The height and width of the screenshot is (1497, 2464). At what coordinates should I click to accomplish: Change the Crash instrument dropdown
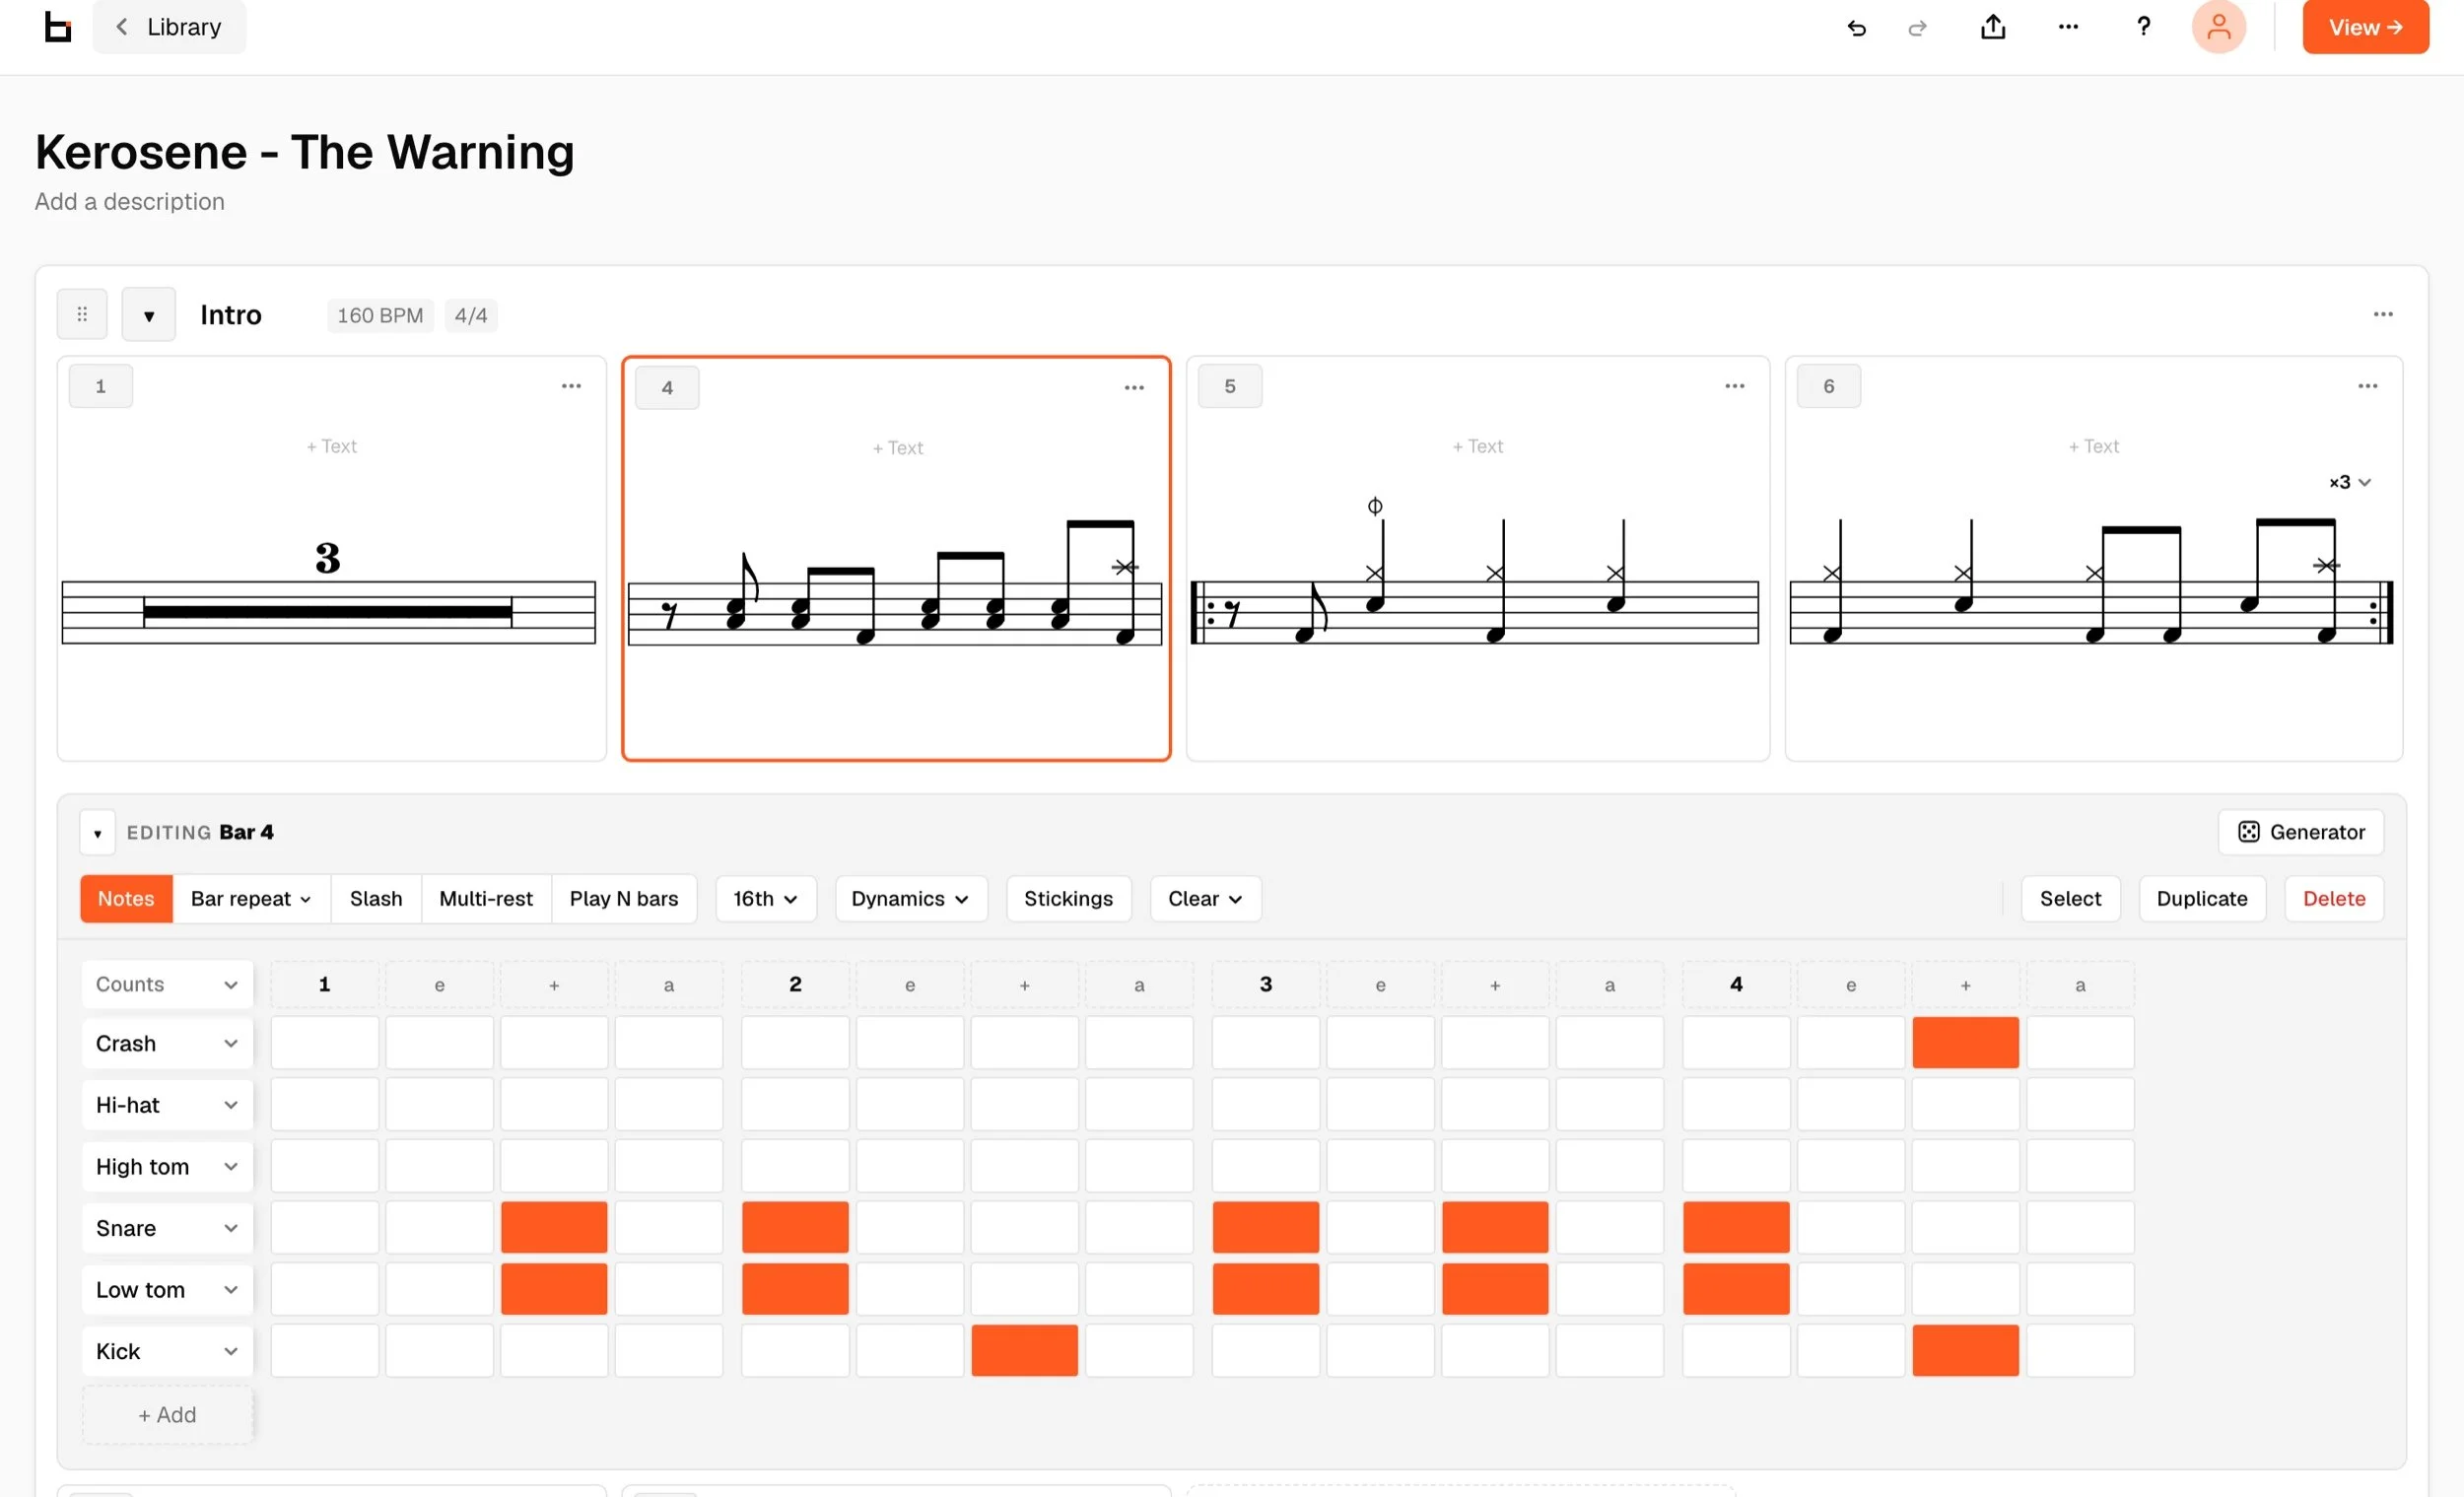point(167,1044)
